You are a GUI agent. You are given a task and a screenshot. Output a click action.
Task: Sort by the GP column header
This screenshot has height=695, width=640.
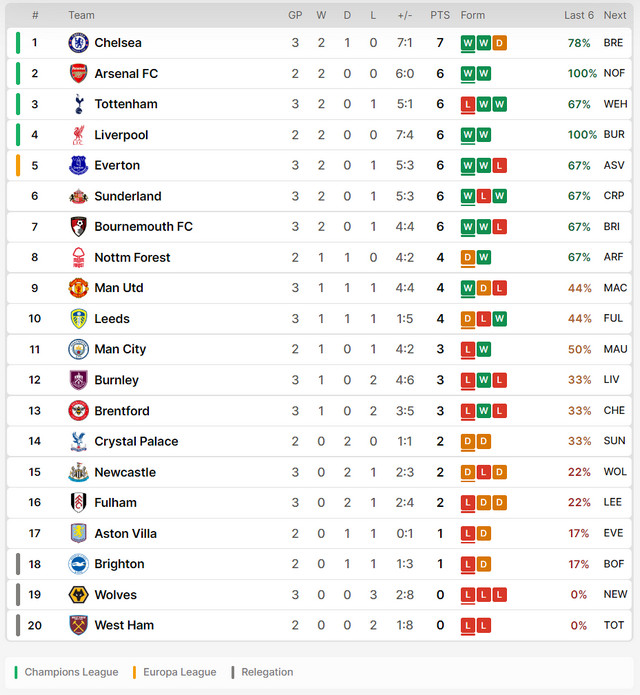coord(295,16)
